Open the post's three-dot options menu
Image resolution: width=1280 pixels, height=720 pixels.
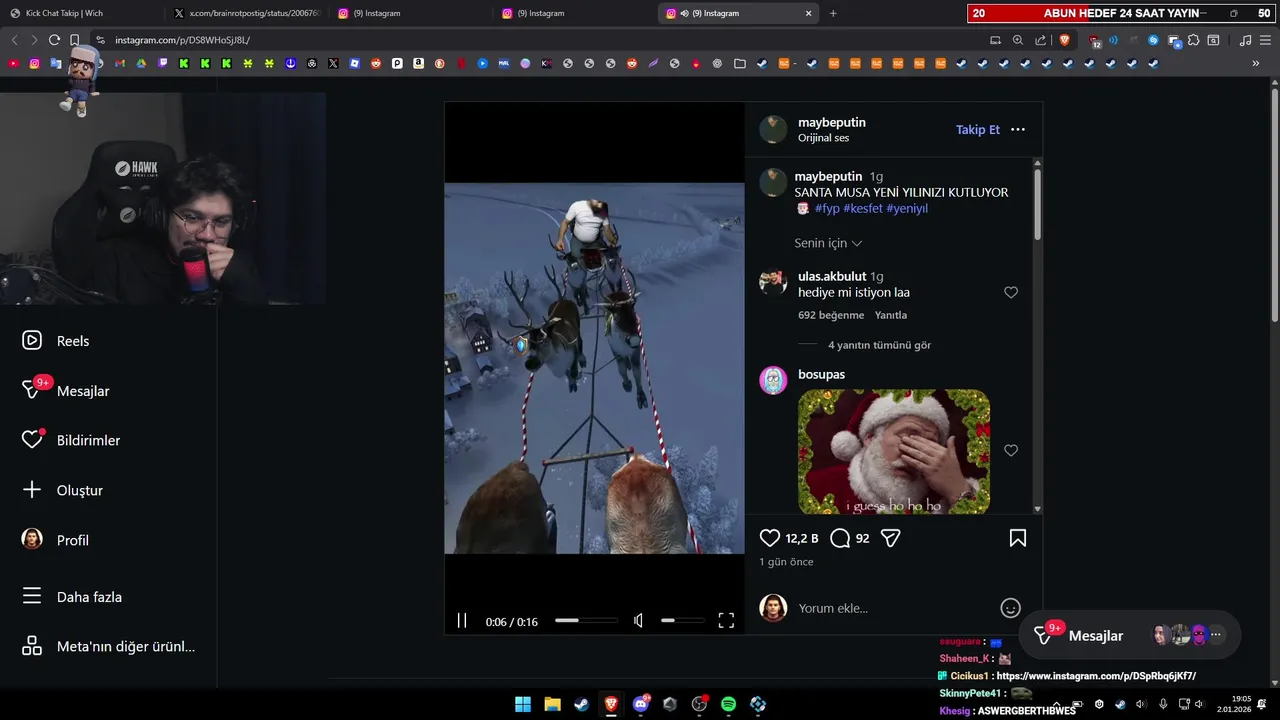tap(1018, 130)
